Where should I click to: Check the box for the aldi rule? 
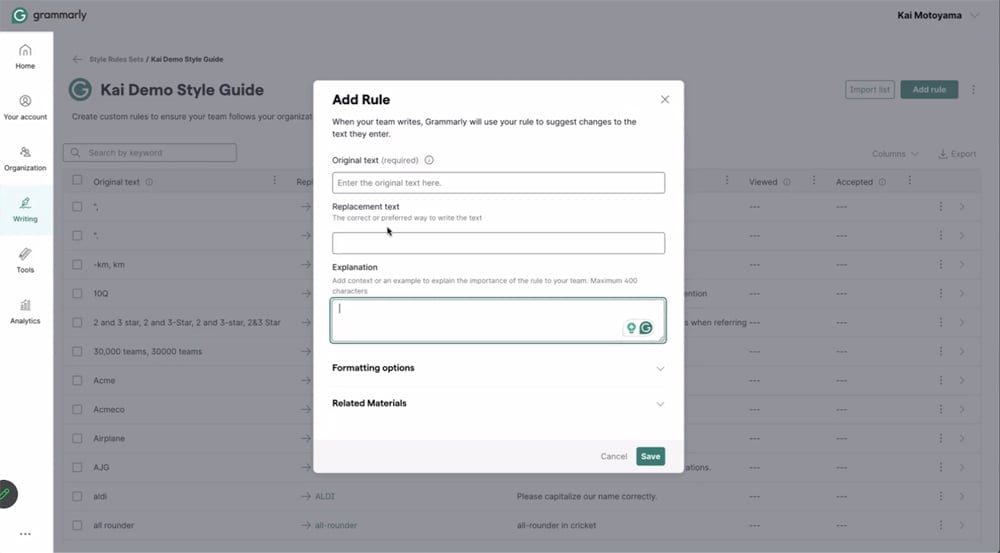pyautogui.click(x=77, y=496)
